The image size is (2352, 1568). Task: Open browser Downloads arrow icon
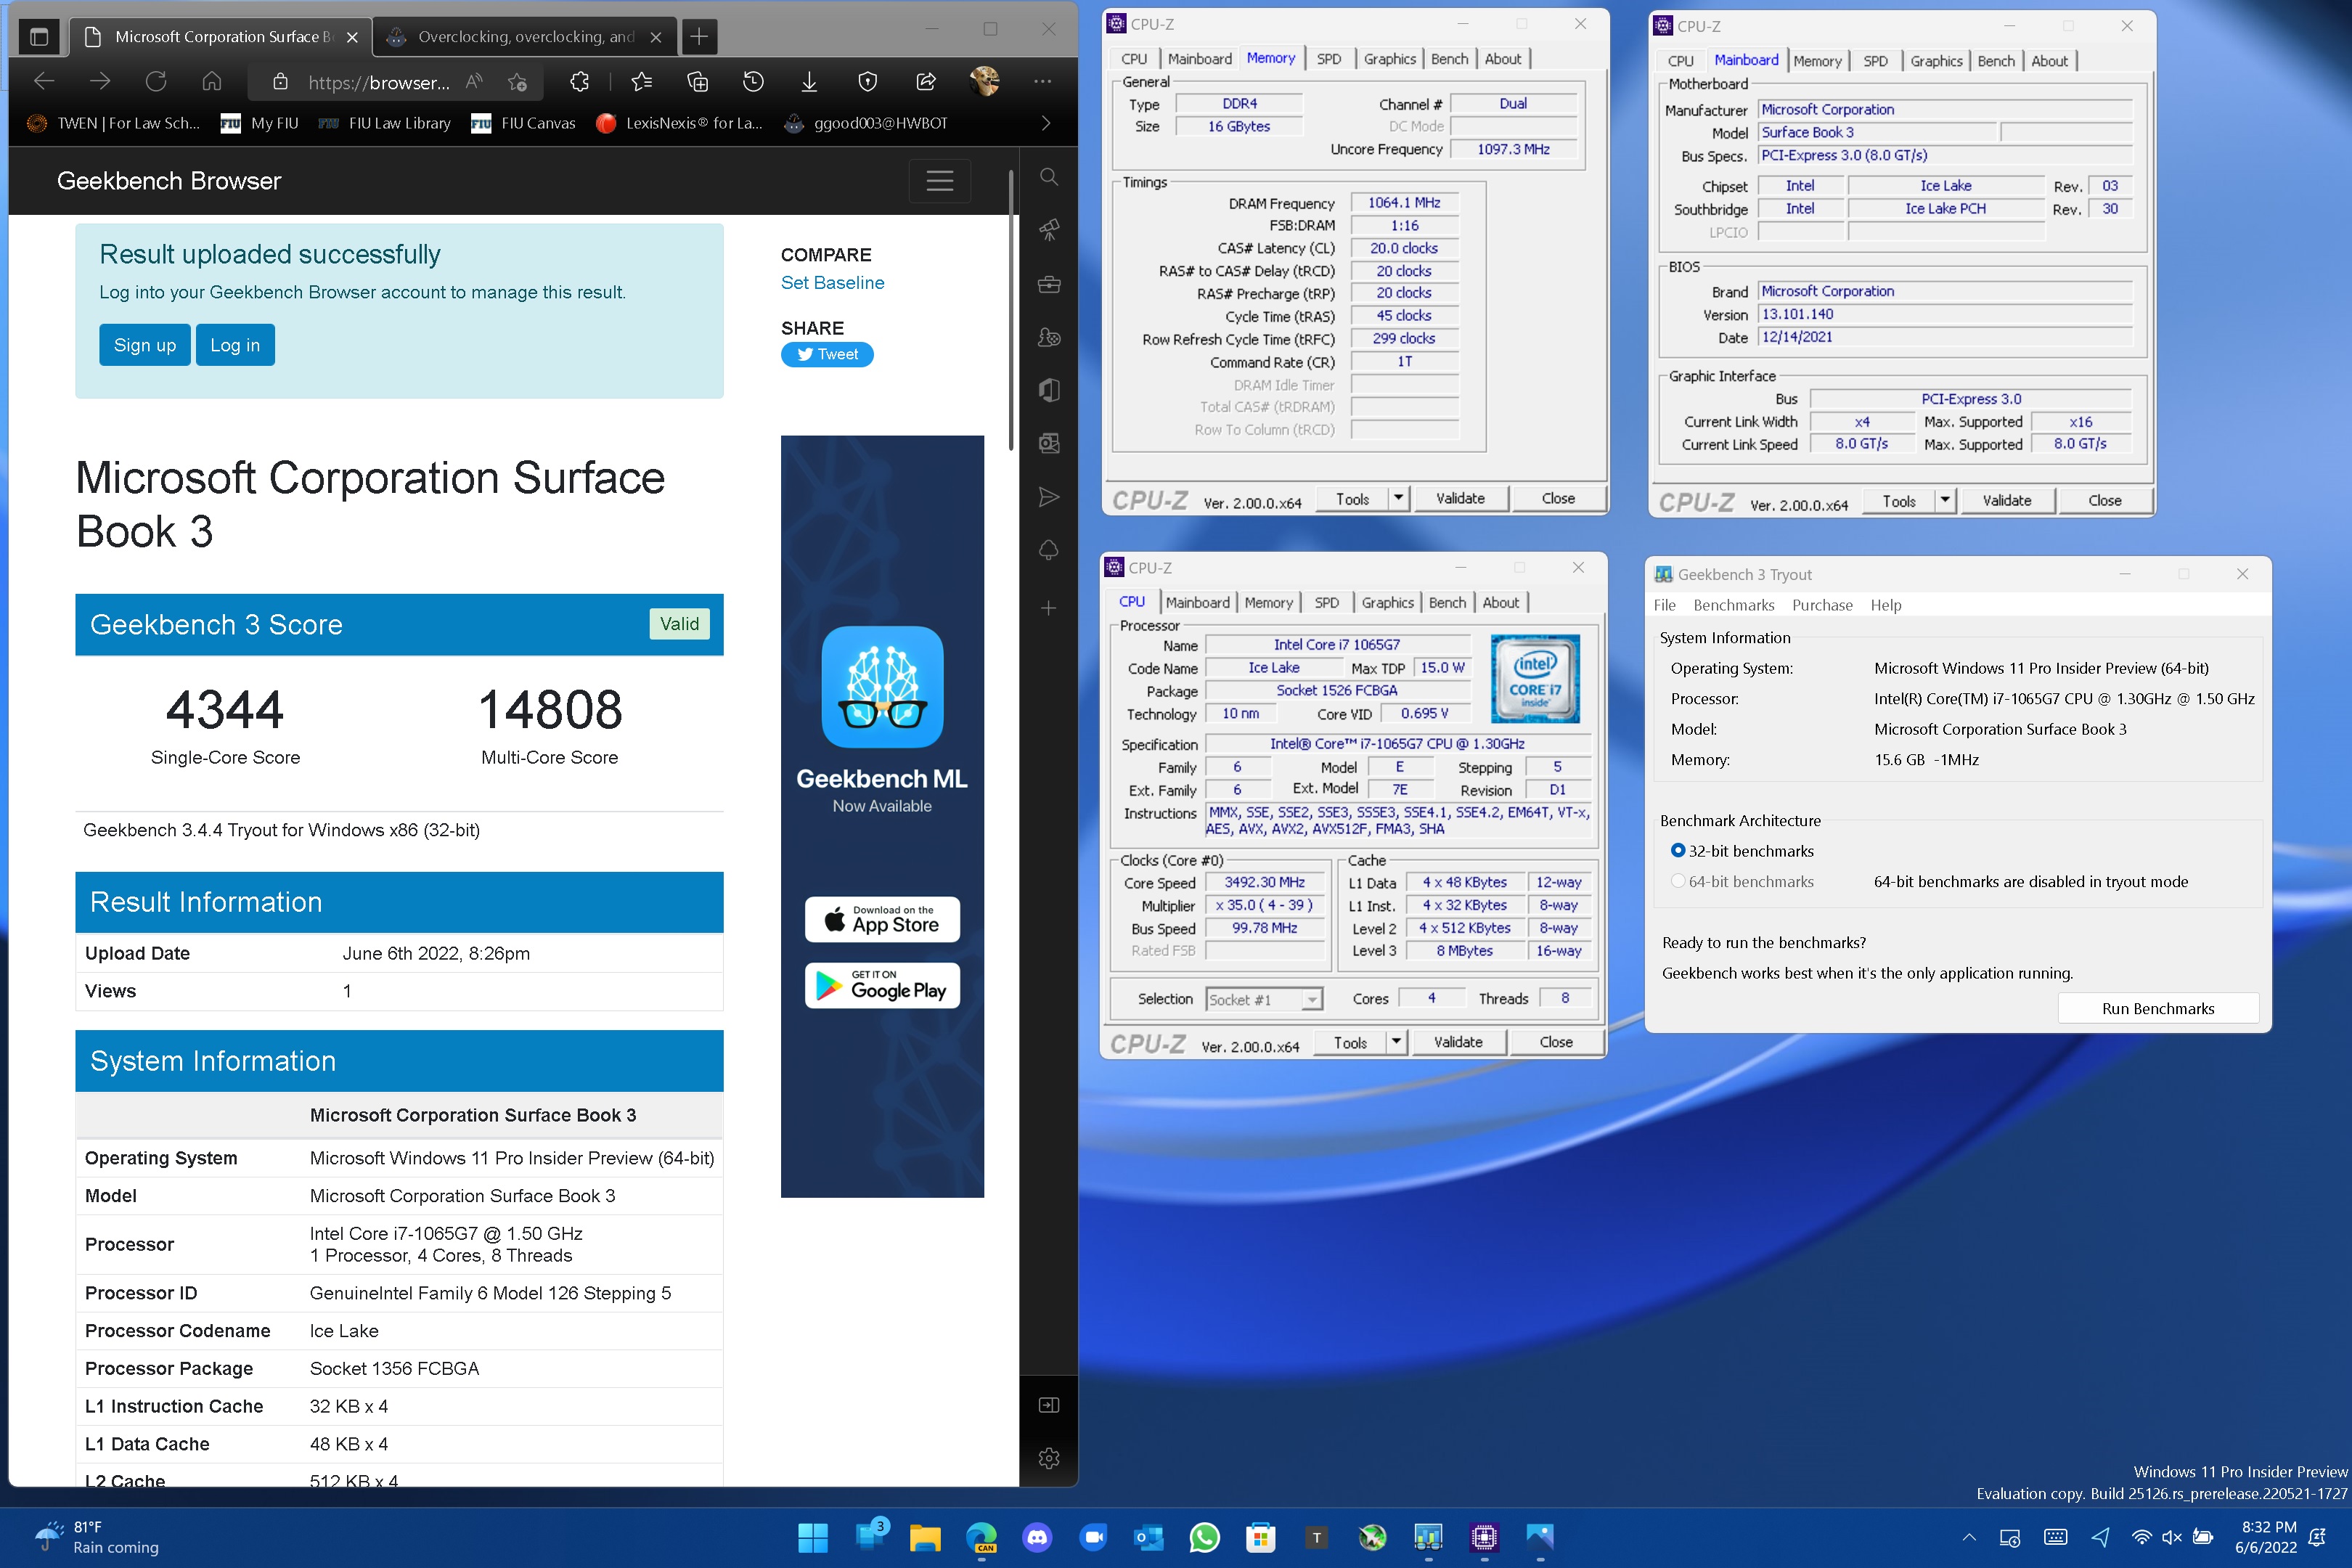(x=810, y=82)
